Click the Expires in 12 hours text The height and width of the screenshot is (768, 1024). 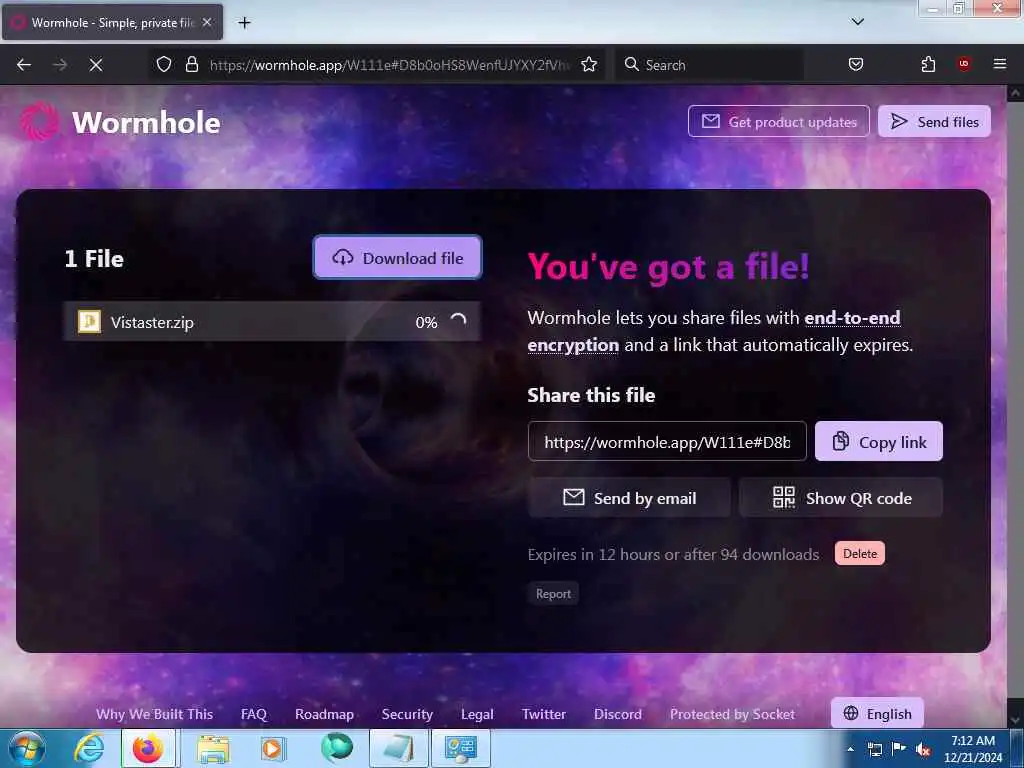673,554
